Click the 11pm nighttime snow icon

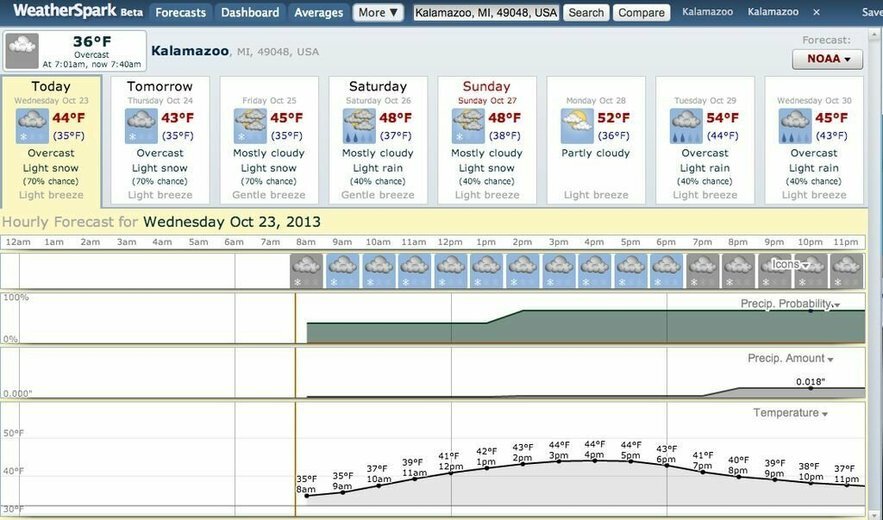pyautogui.click(x=847, y=271)
